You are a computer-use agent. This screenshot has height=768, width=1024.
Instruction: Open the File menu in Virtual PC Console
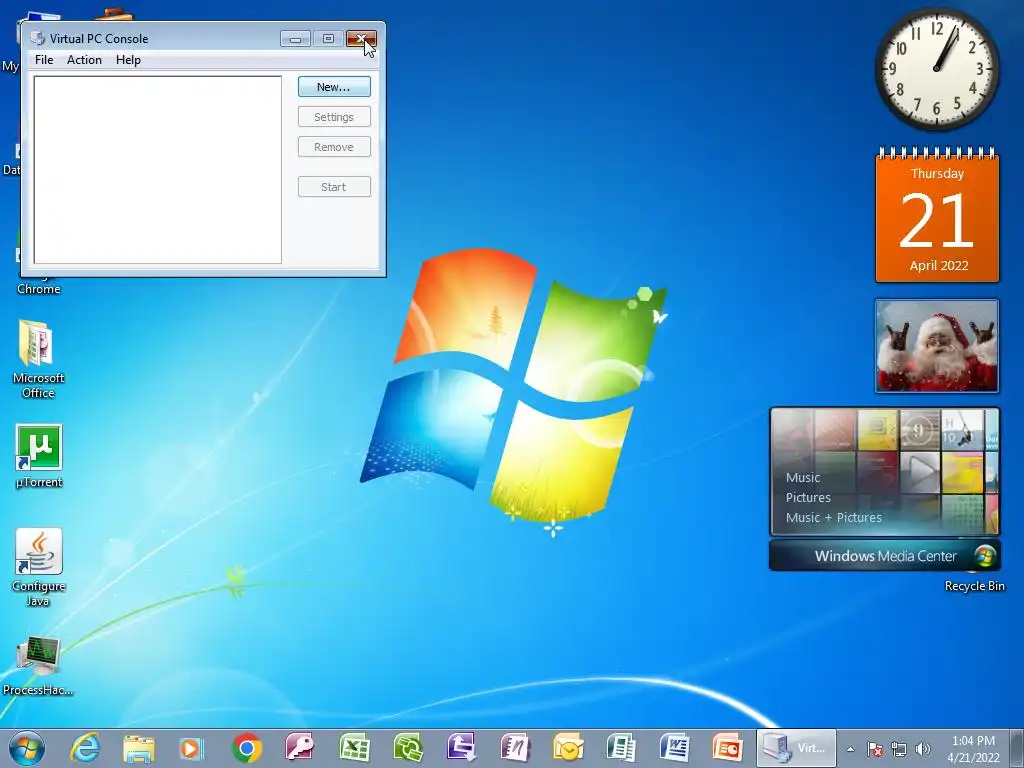pyautogui.click(x=44, y=60)
